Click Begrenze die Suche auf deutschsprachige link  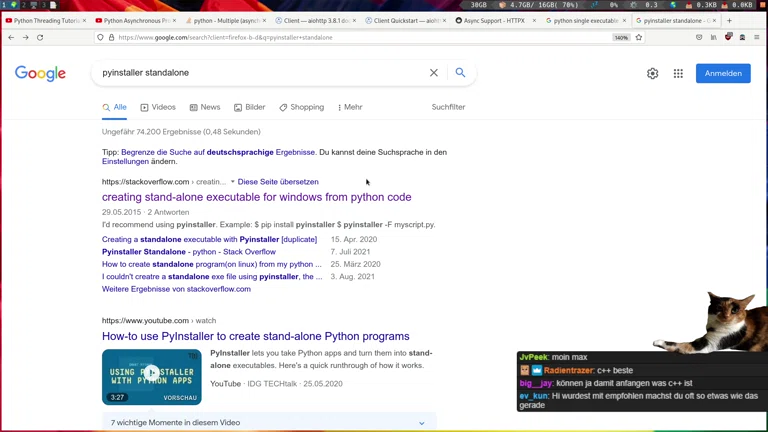point(218,152)
